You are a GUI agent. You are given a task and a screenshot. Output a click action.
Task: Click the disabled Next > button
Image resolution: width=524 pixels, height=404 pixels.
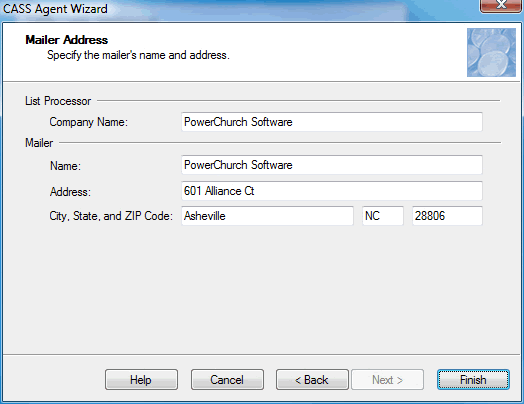(388, 380)
